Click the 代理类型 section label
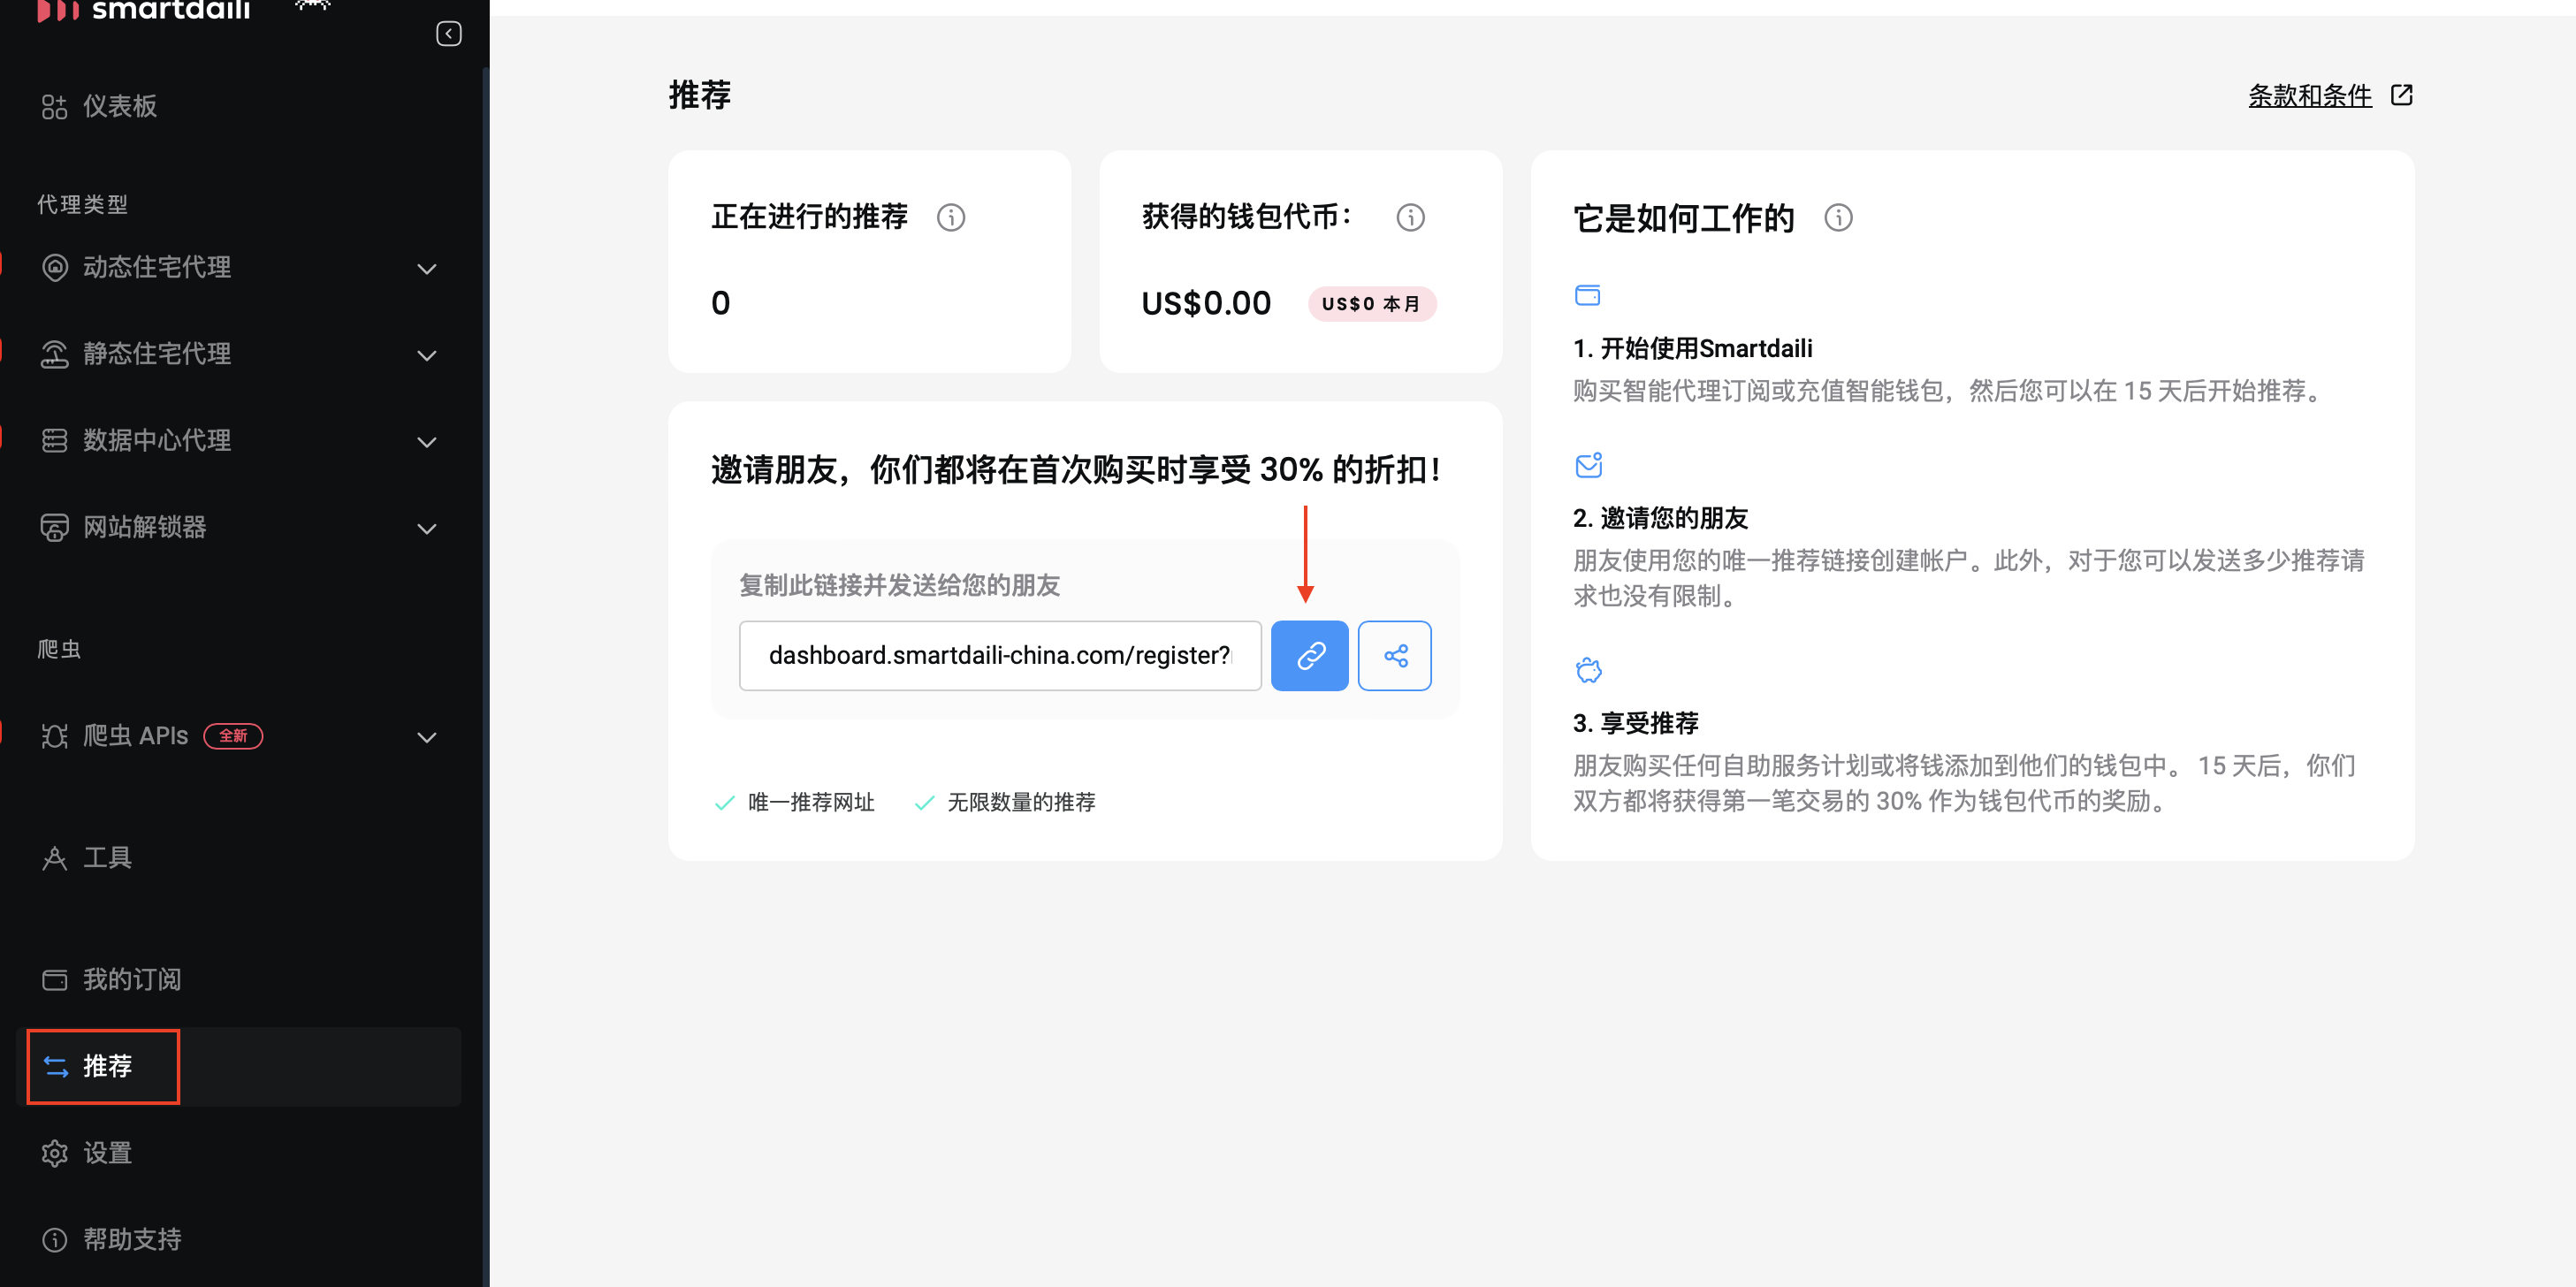Screen dimensions: 2576x1287 tap(82, 204)
